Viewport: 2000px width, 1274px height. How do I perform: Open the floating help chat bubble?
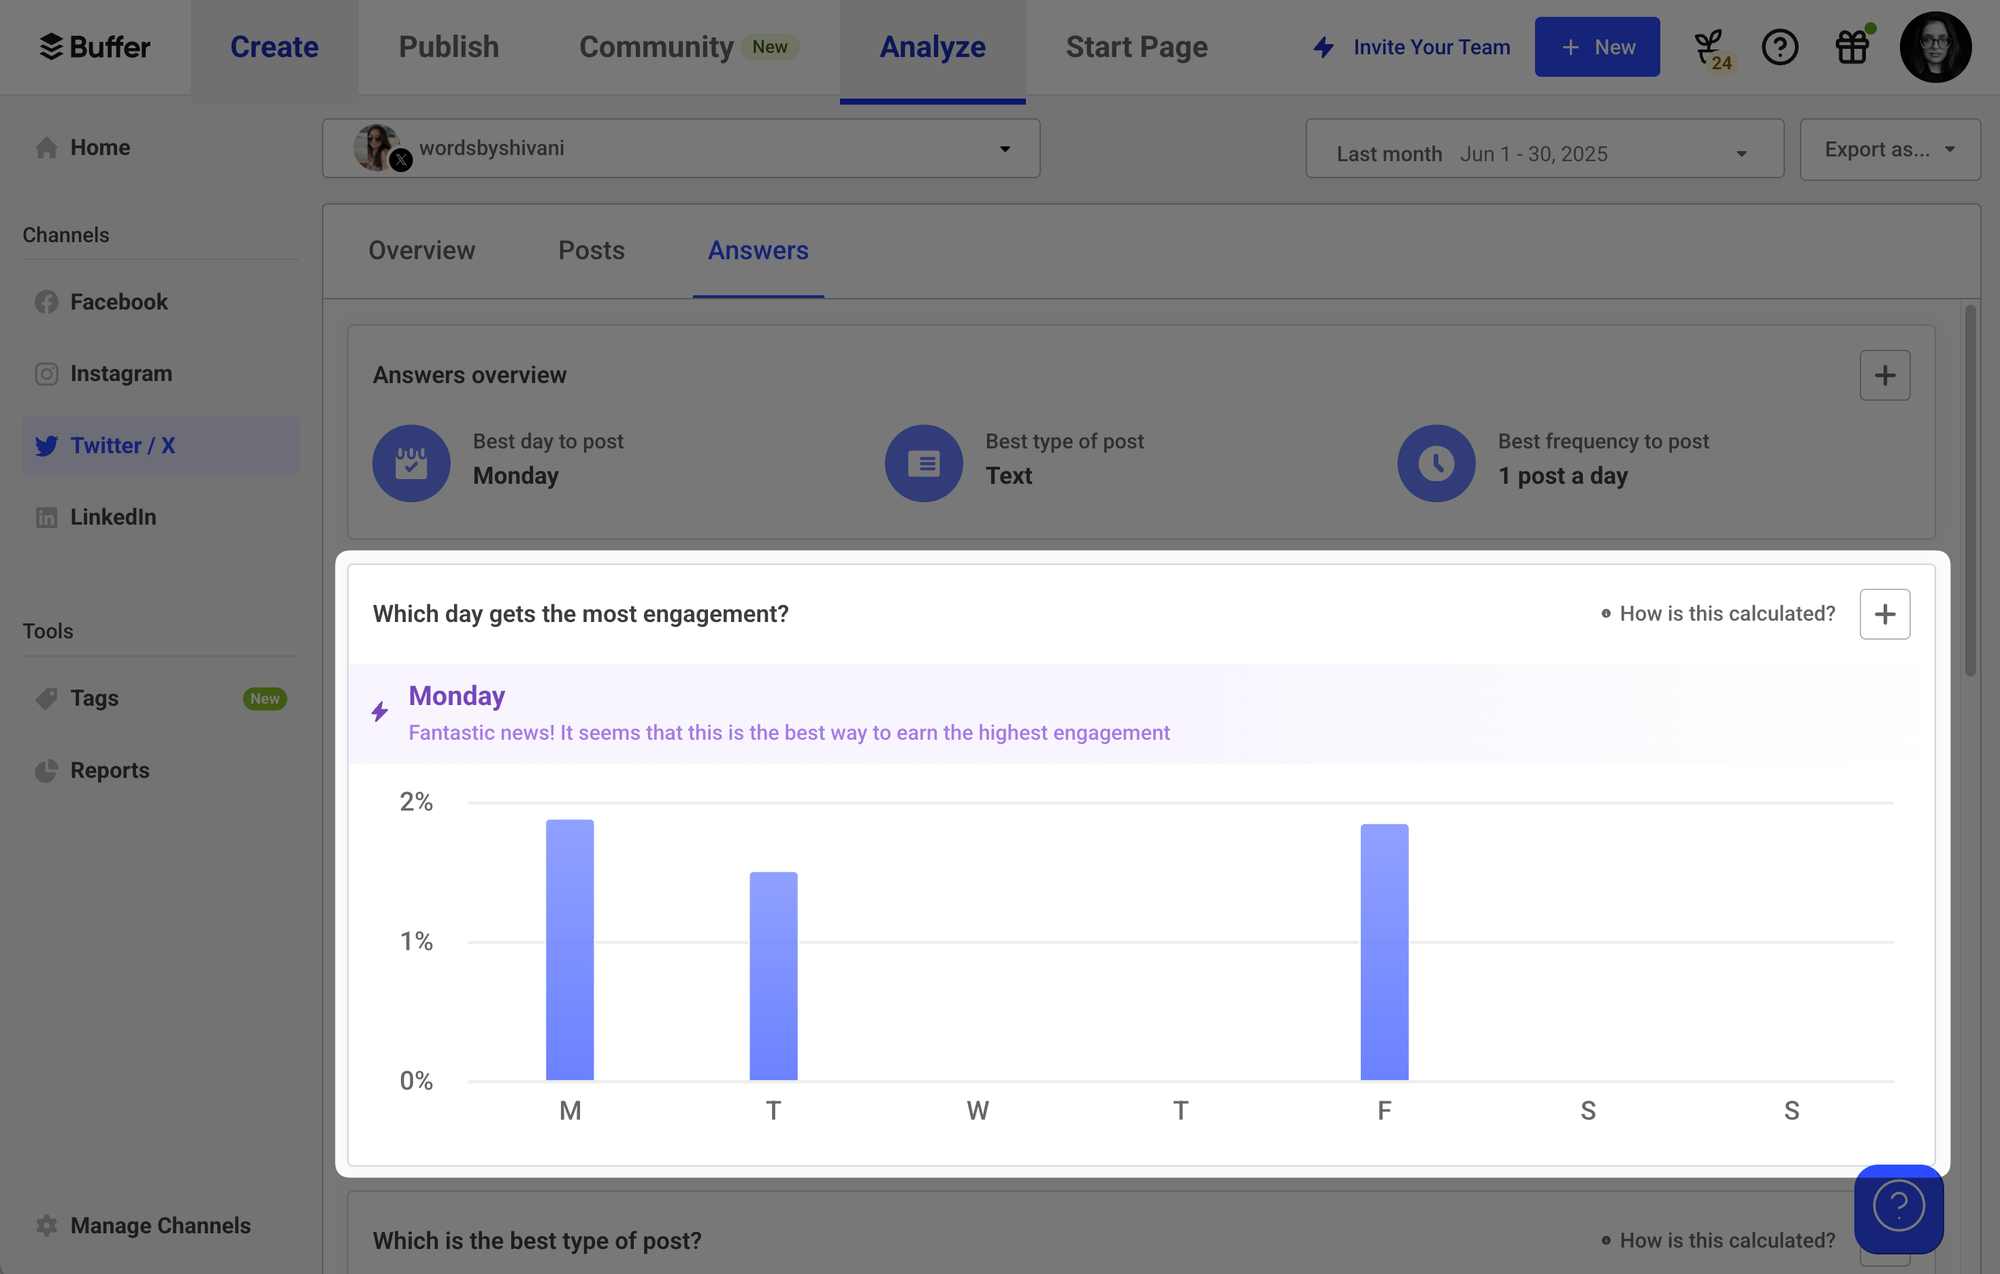pyautogui.click(x=1898, y=1206)
